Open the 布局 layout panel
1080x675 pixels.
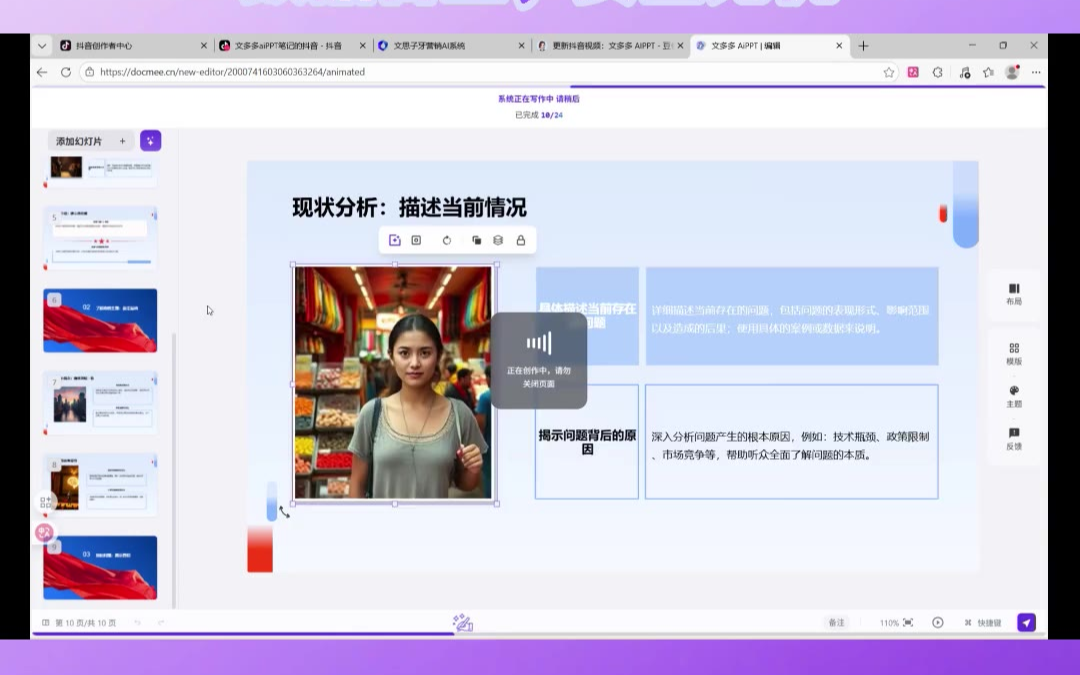[1014, 294]
